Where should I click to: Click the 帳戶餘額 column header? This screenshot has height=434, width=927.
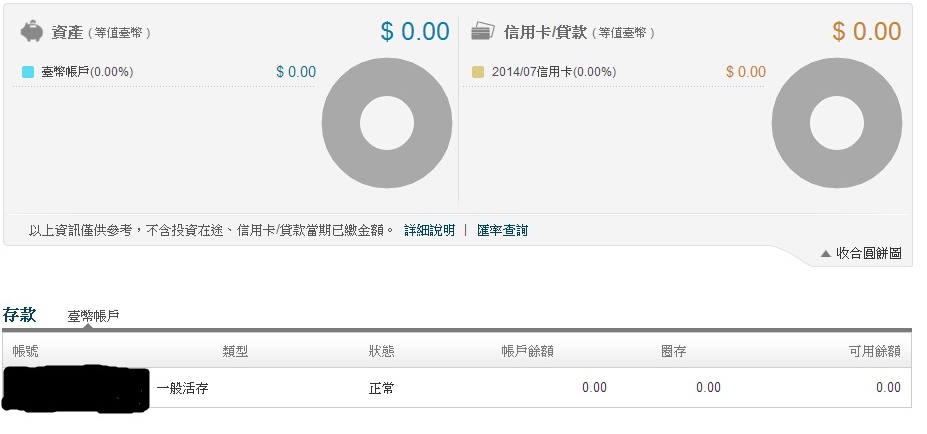coord(527,351)
